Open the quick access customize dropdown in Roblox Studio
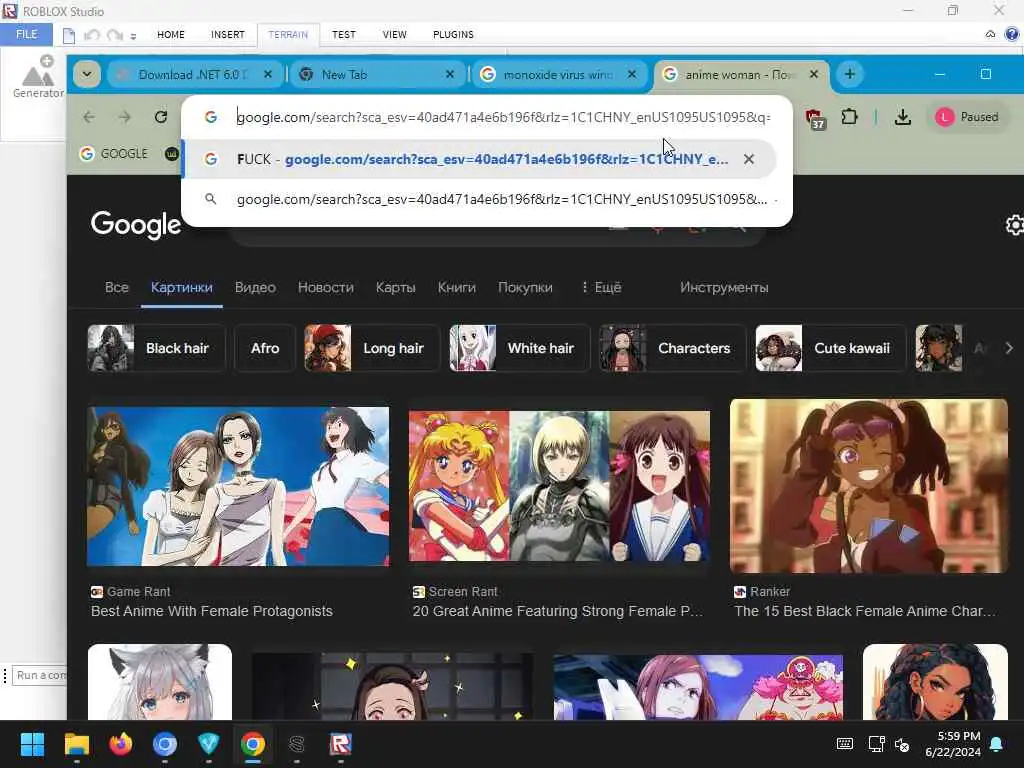Screen dimensions: 1024x768 pos(133,37)
